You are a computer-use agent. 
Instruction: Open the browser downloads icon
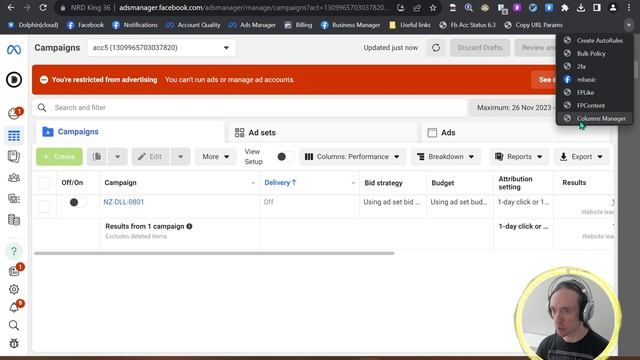(581, 8)
